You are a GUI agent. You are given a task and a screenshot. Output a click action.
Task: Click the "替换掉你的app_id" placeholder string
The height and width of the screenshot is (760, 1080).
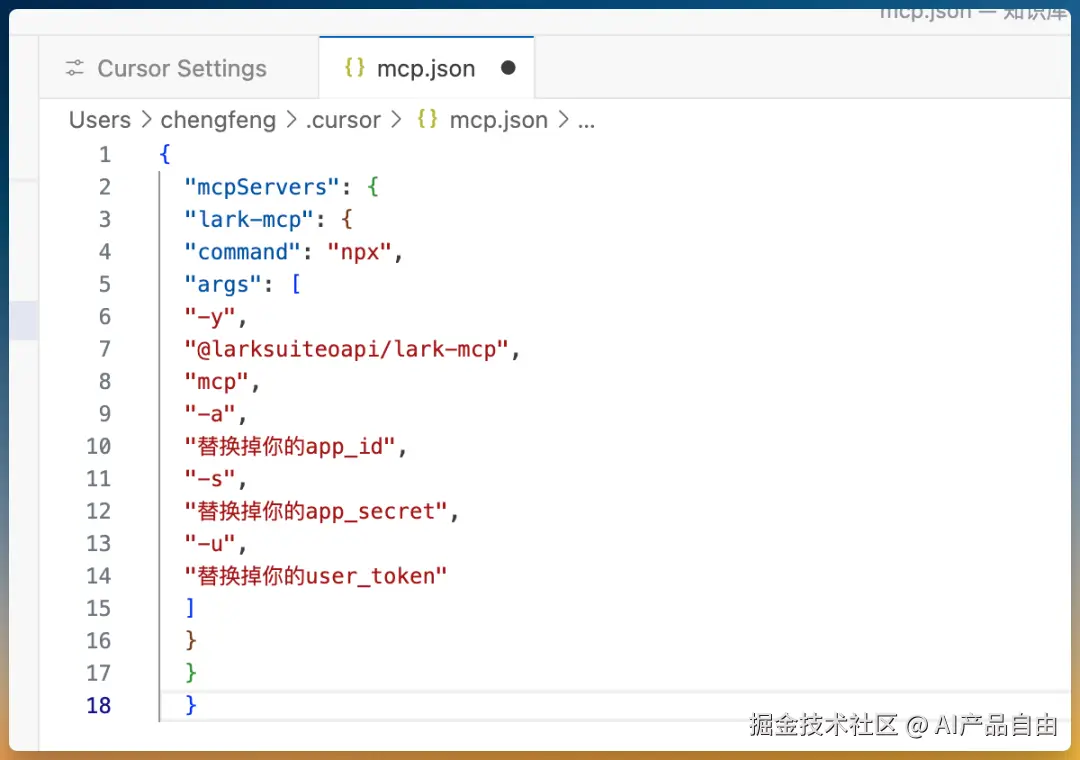click(289, 446)
